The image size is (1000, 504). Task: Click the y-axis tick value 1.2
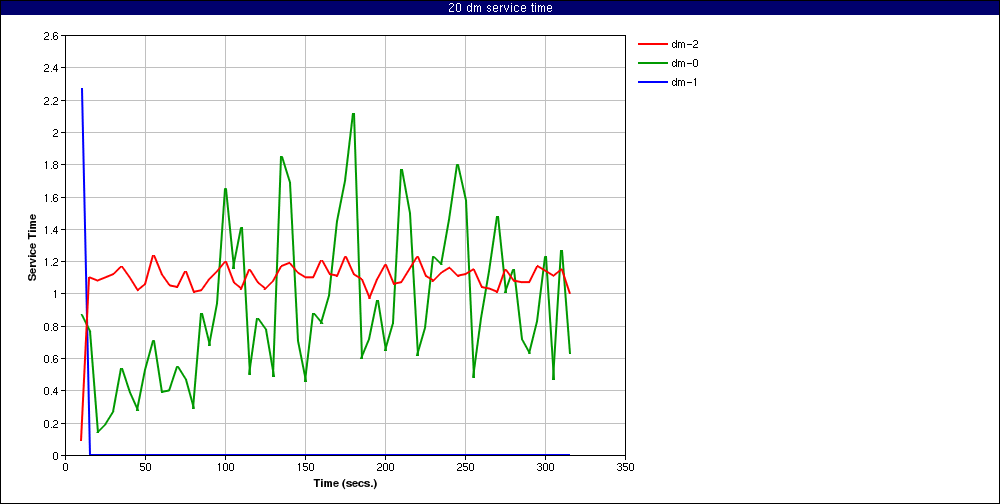(x=52, y=262)
